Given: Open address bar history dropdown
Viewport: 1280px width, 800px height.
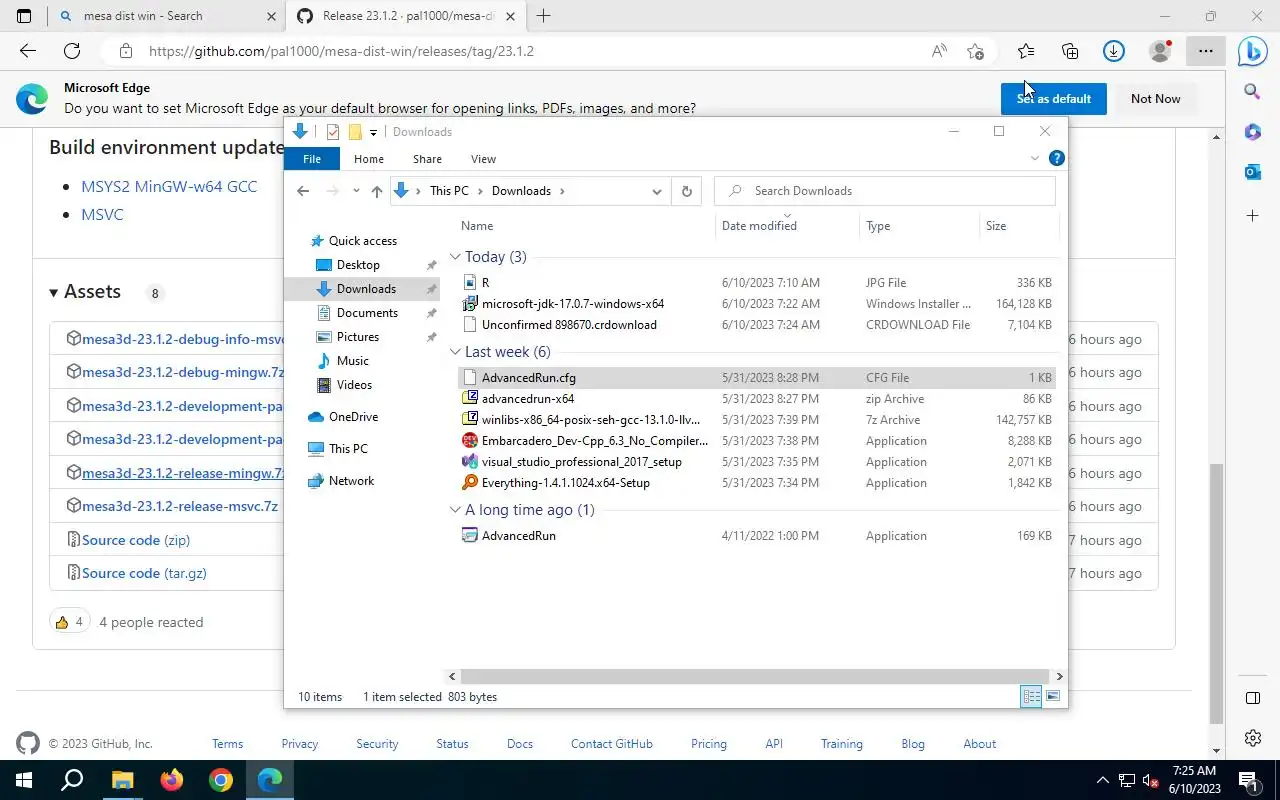Looking at the screenshot, I should point(656,191).
